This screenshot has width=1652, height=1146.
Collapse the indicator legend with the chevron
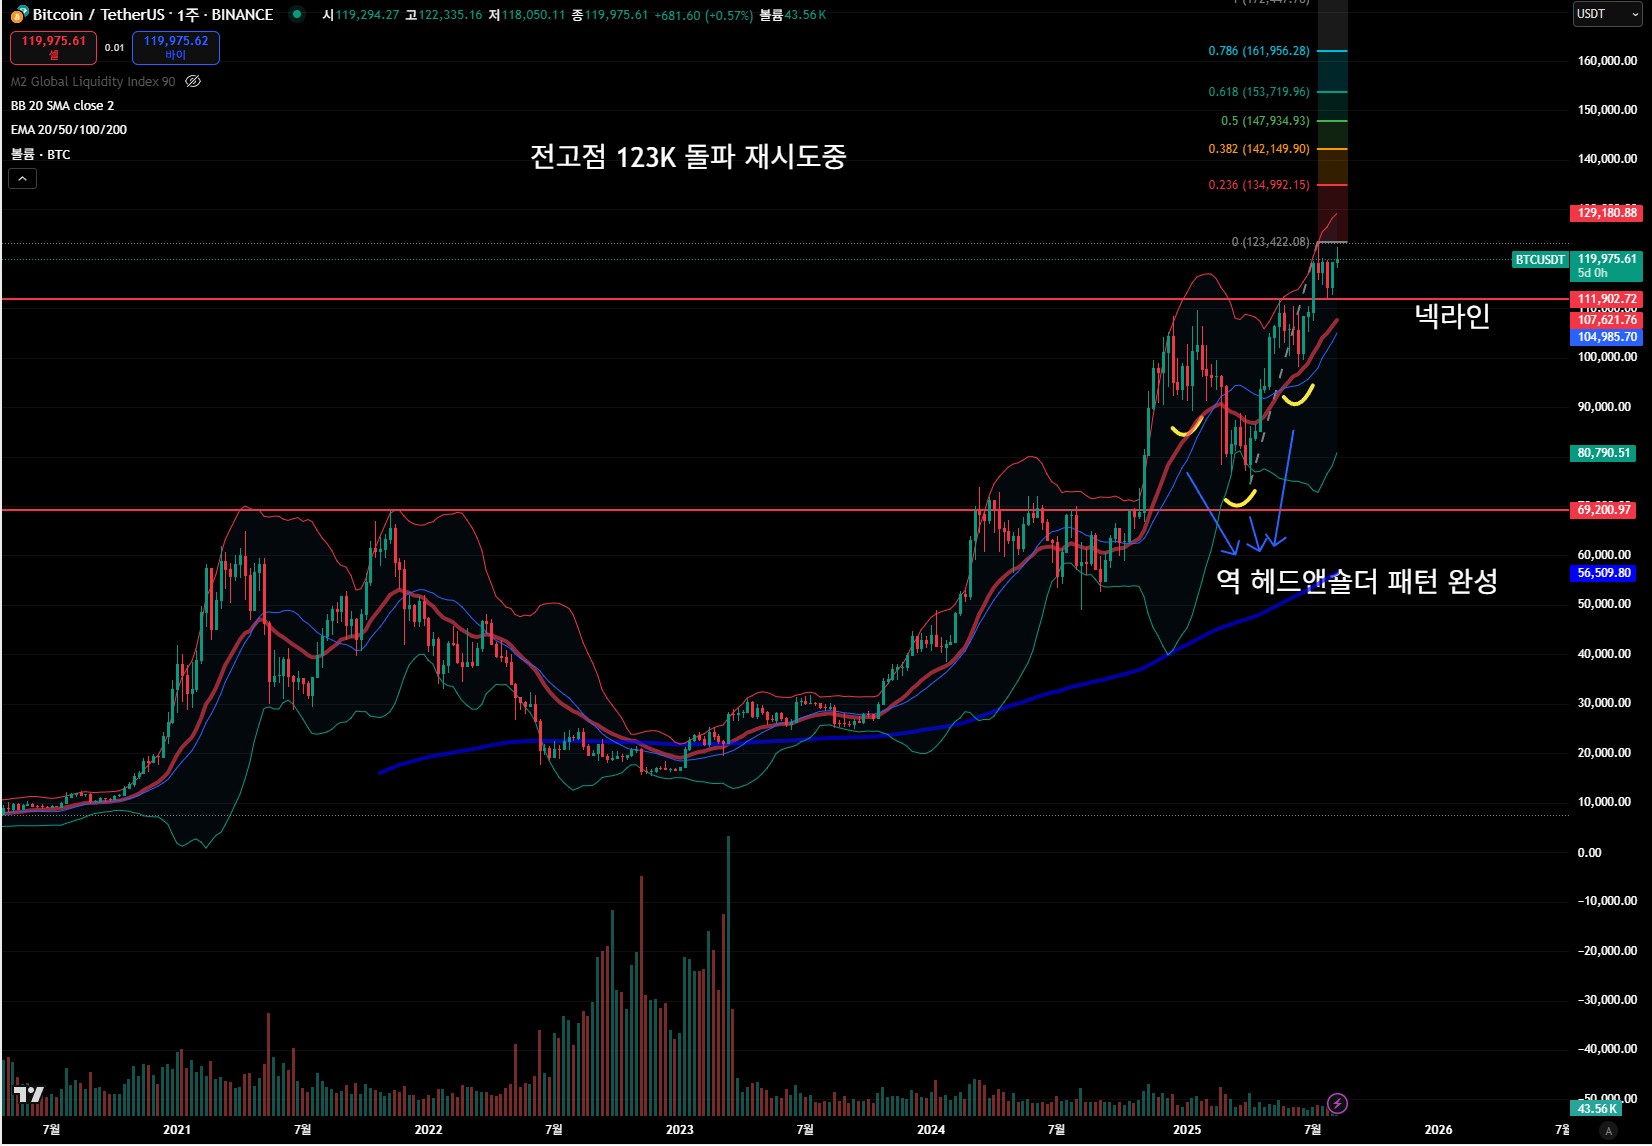[22, 179]
